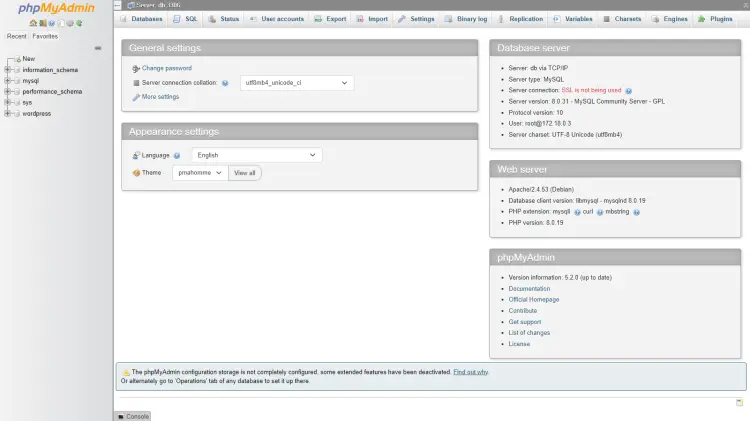The height and width of the screenshot is (421, 750).
Task: Click the New database icon in the tree
Action: point(18,59)
